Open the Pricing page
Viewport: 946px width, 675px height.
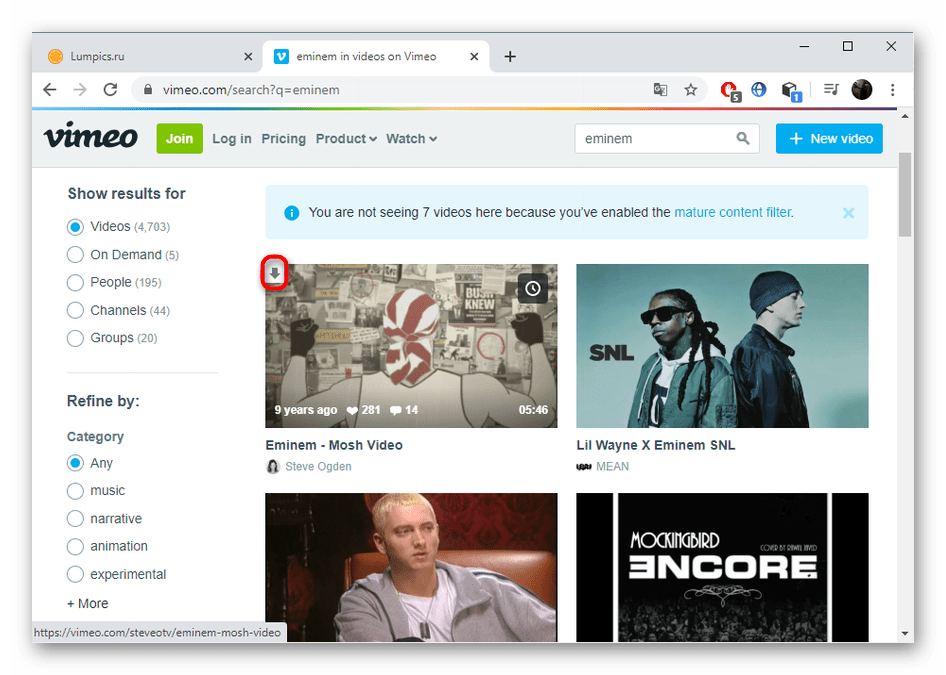[283, 139]
